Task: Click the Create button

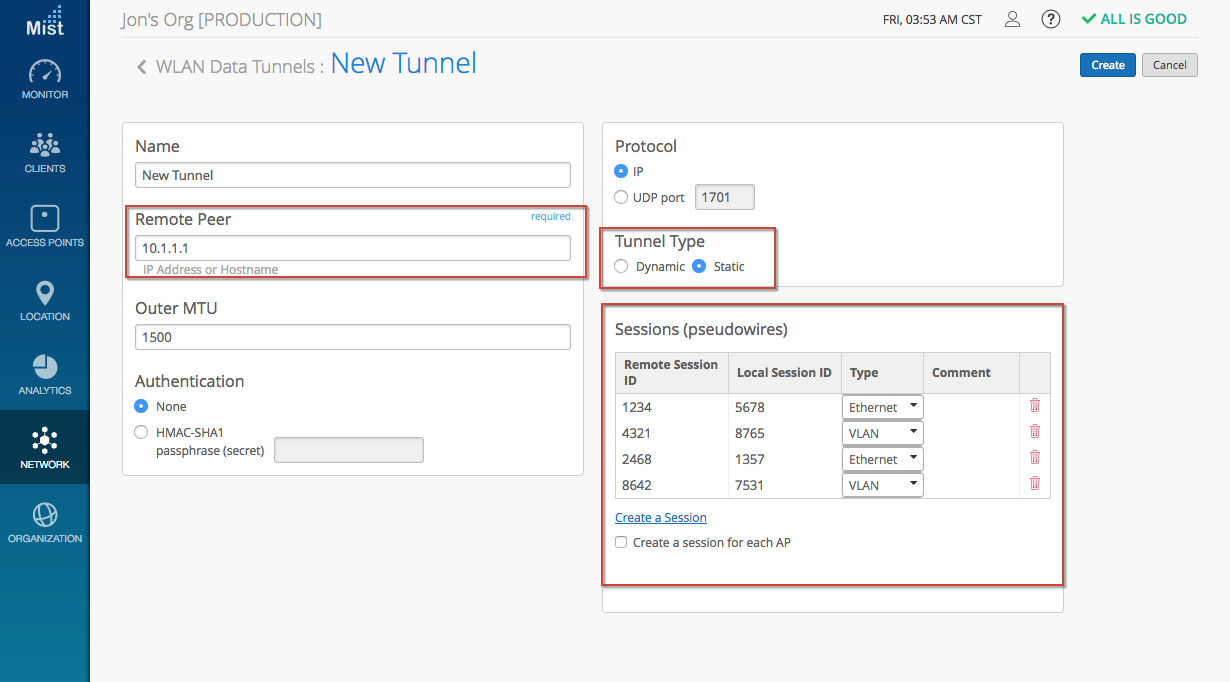Action: (1107, 65)
